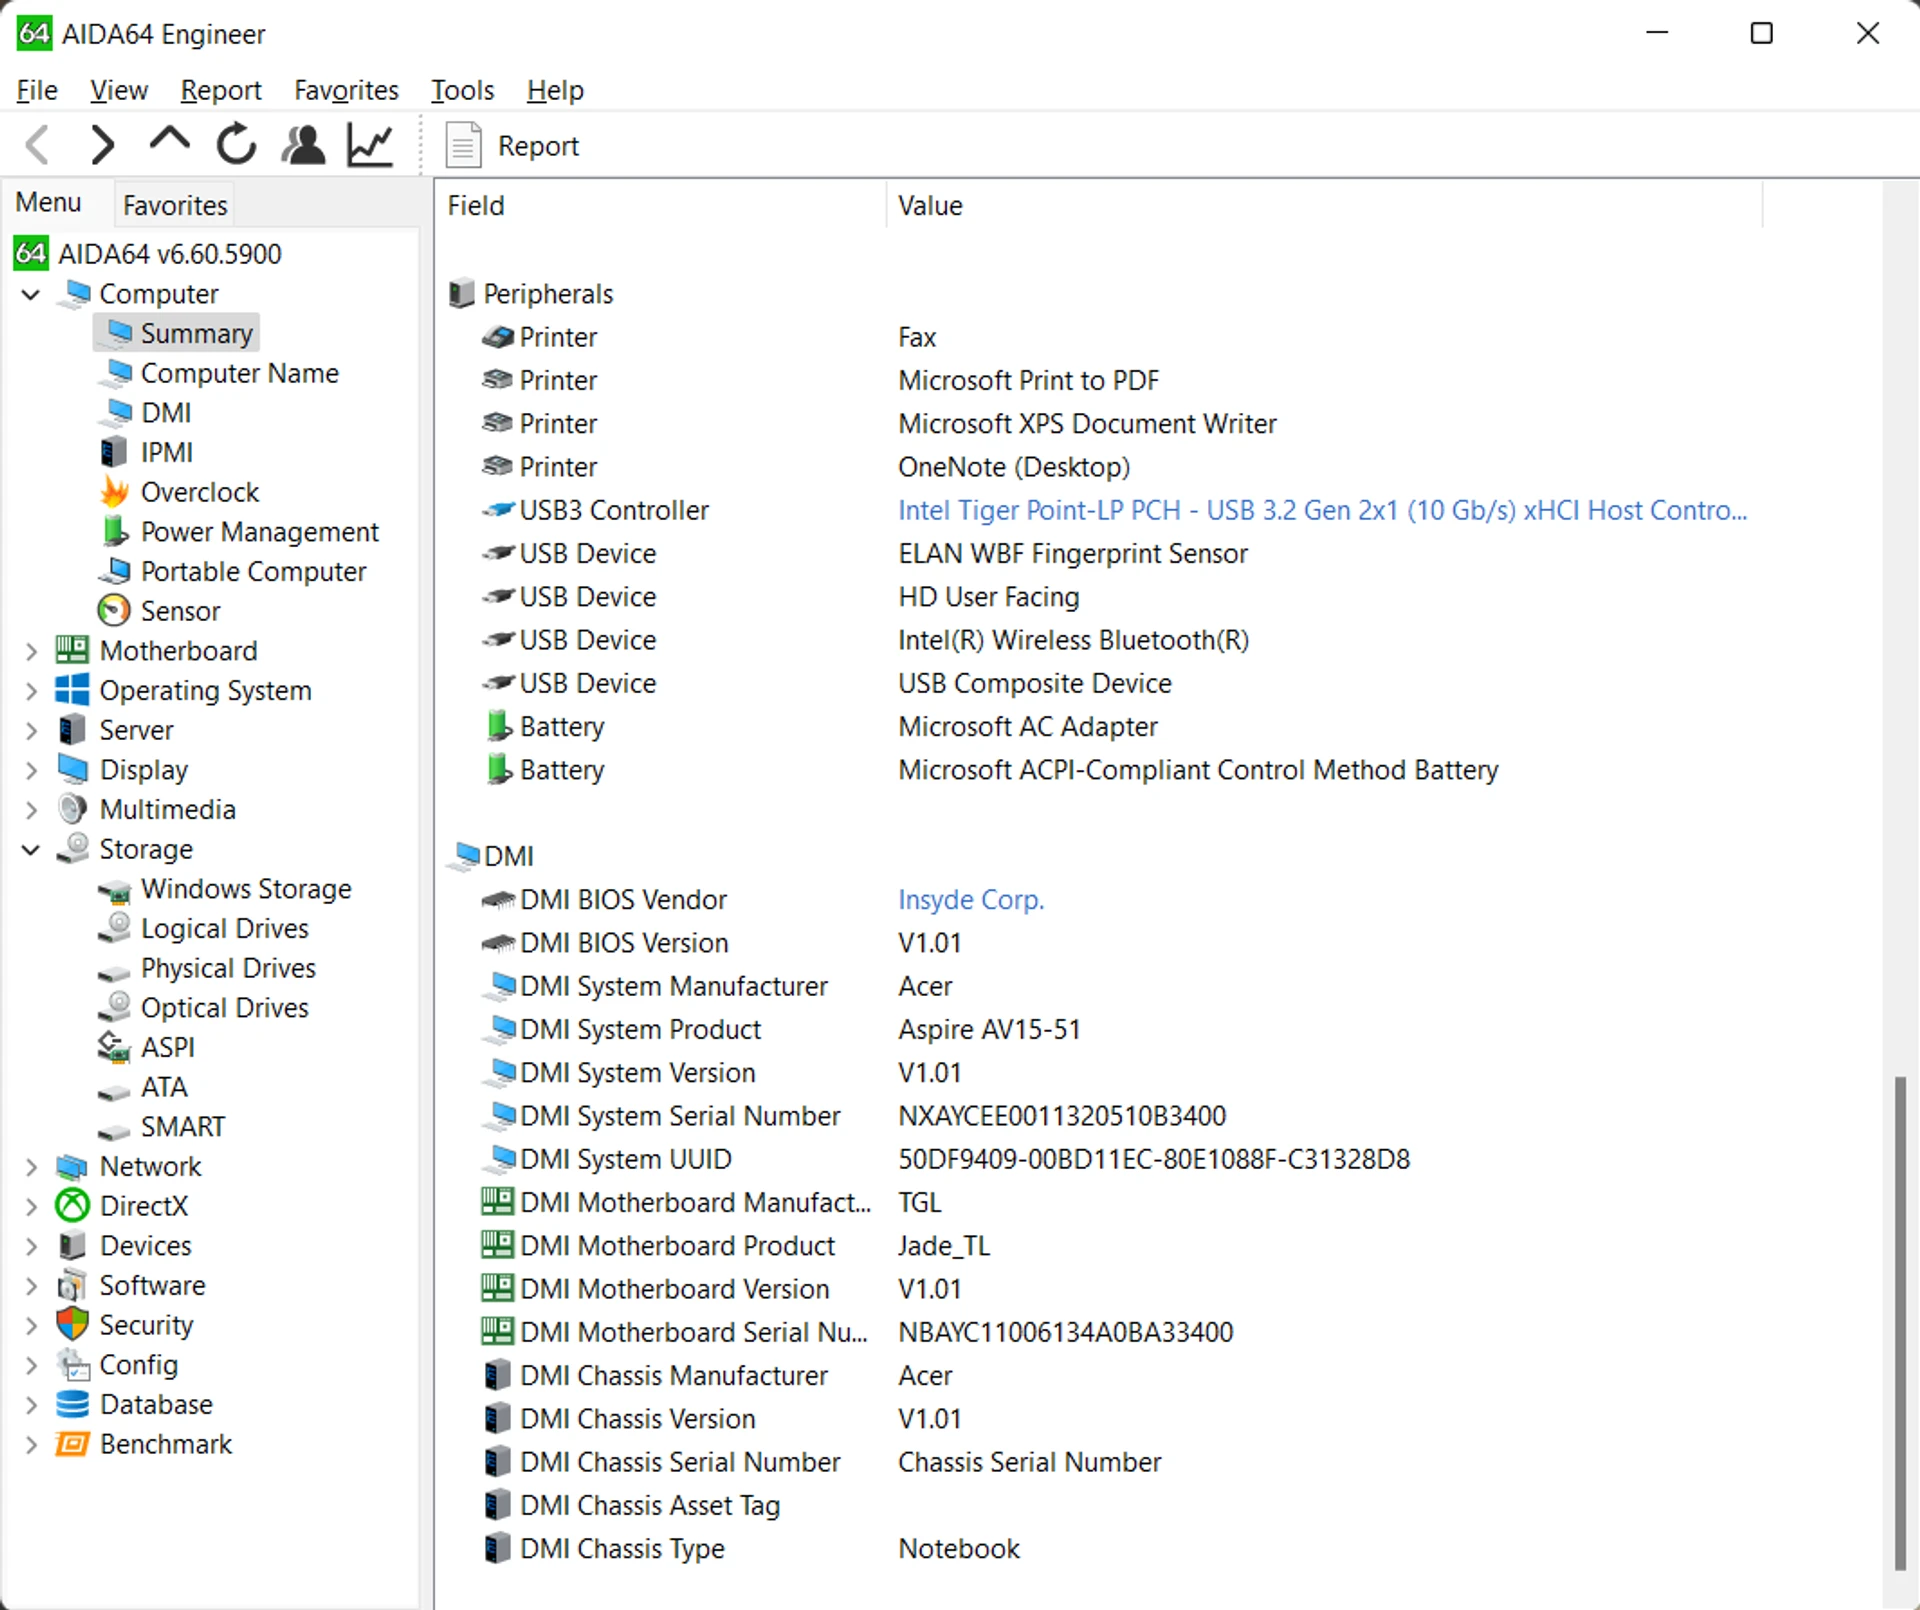Open the Tools menu
This screenshot has width=1920, height=1610.
pyautogui.click(x=462, y=90)
